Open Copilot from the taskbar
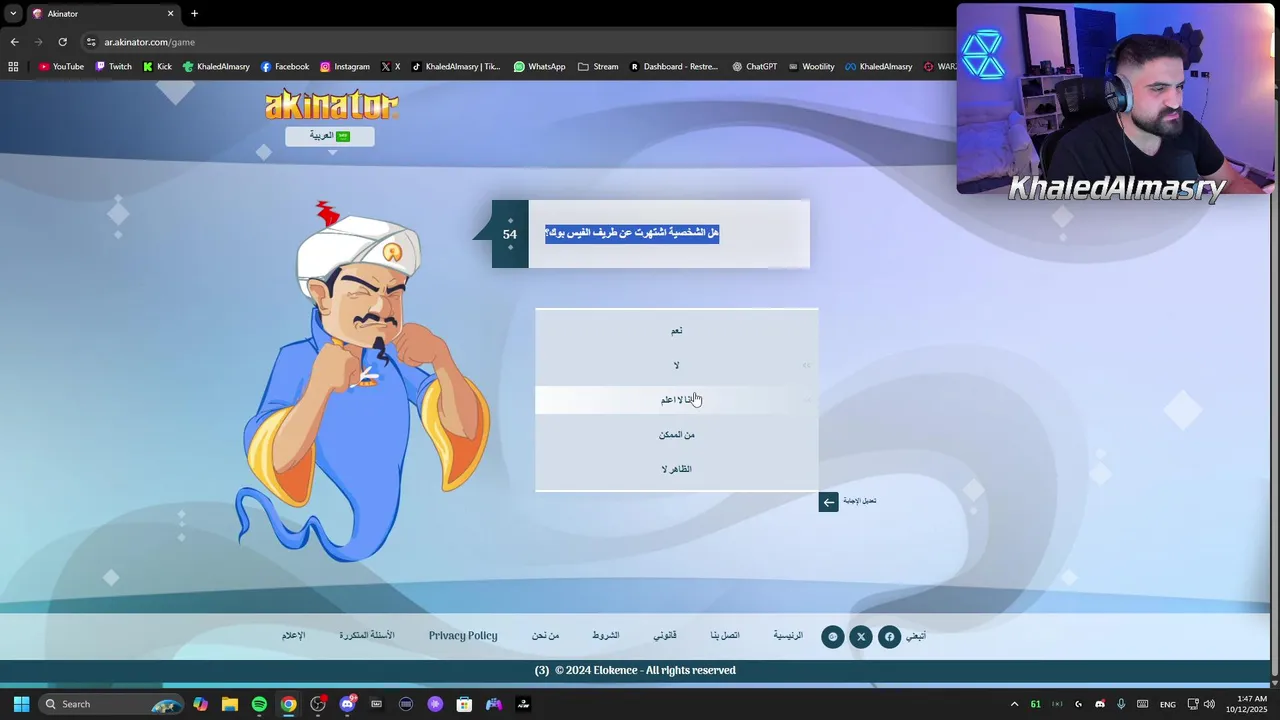This screenshot has width=1280, height=720. point(201,704)
